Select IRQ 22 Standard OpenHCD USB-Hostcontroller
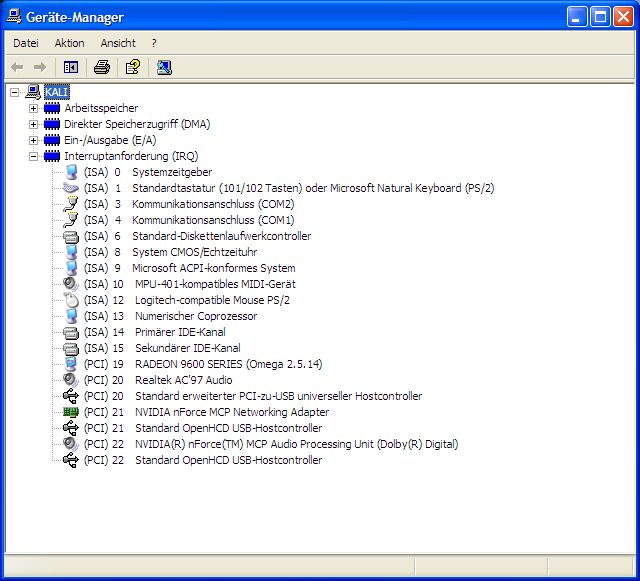Viewport: 640px width, 581px height. coord(203,460)
